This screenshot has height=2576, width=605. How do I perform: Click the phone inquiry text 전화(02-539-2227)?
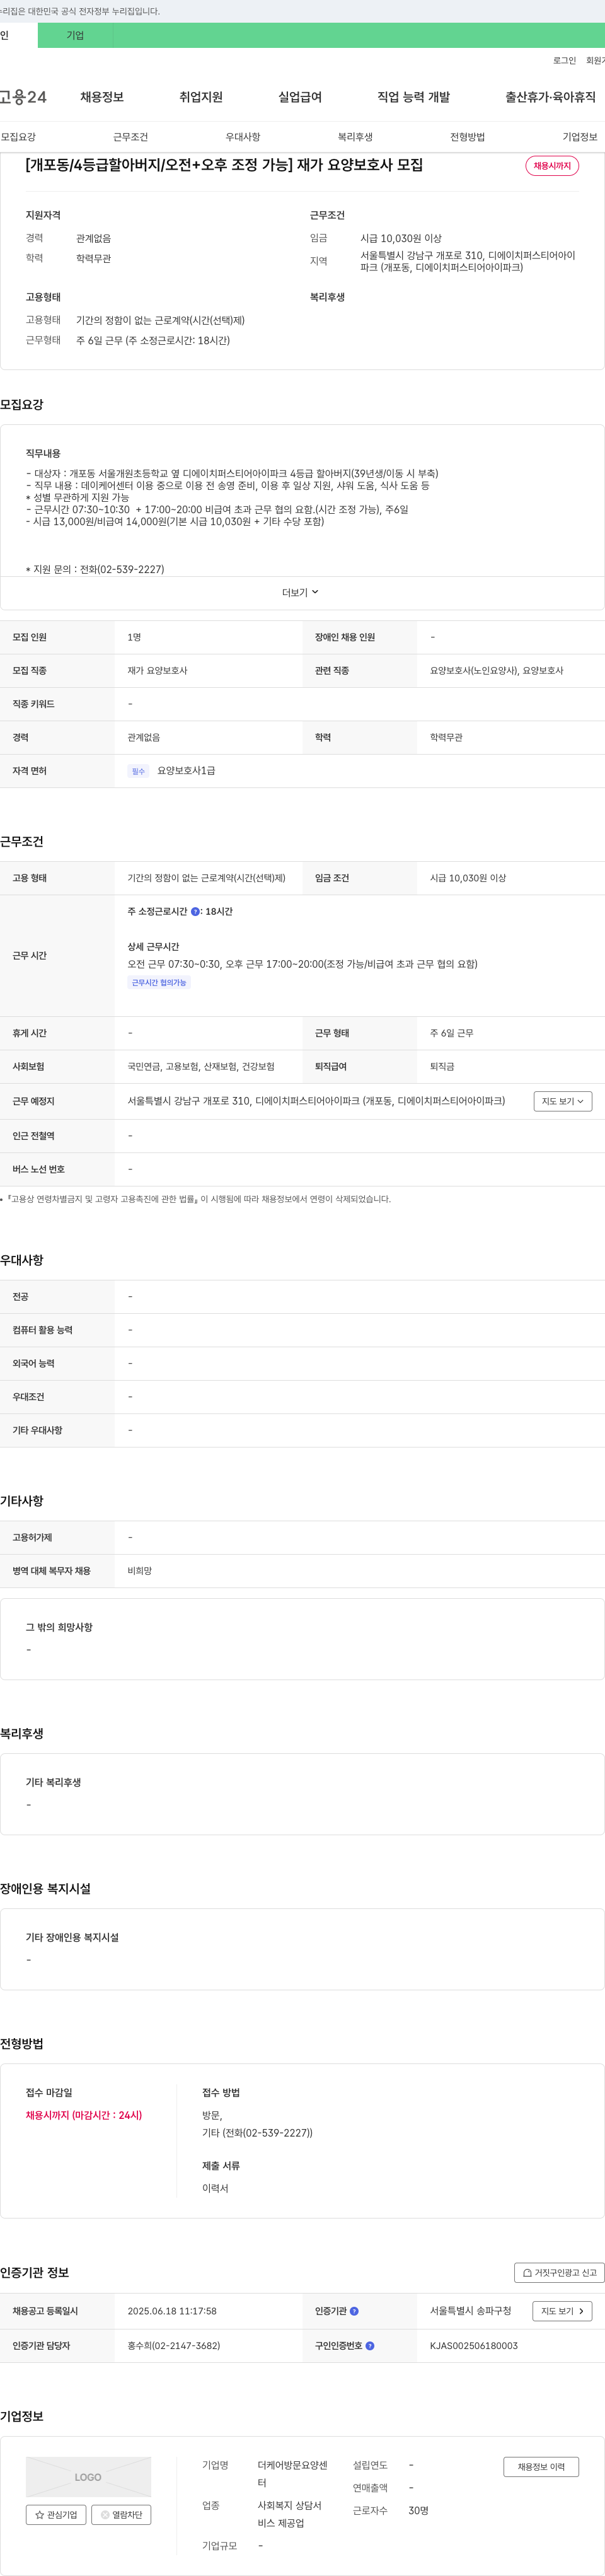point(122,569)
